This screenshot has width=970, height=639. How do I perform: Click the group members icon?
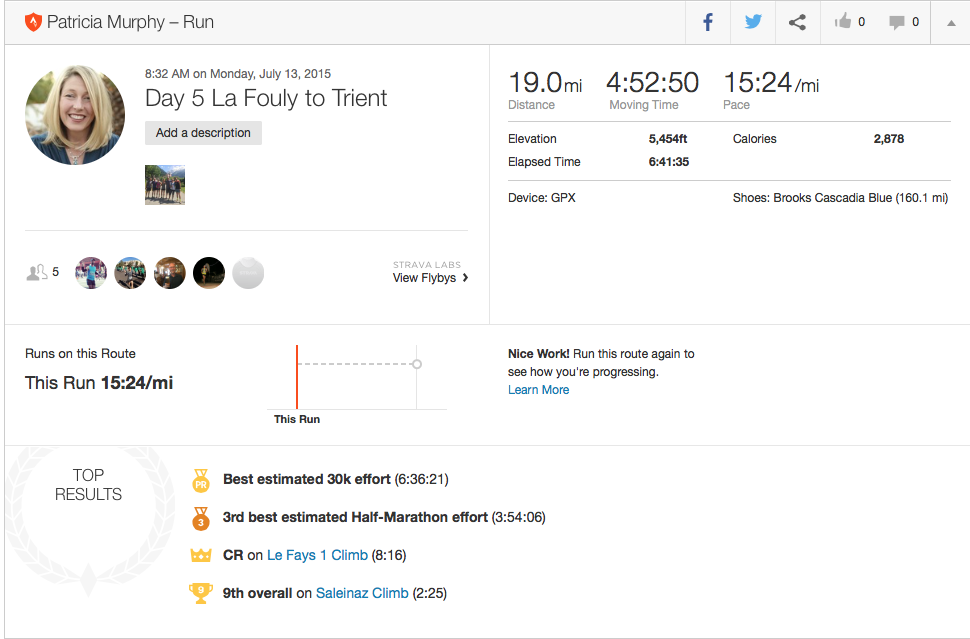(x=37, y=272)
